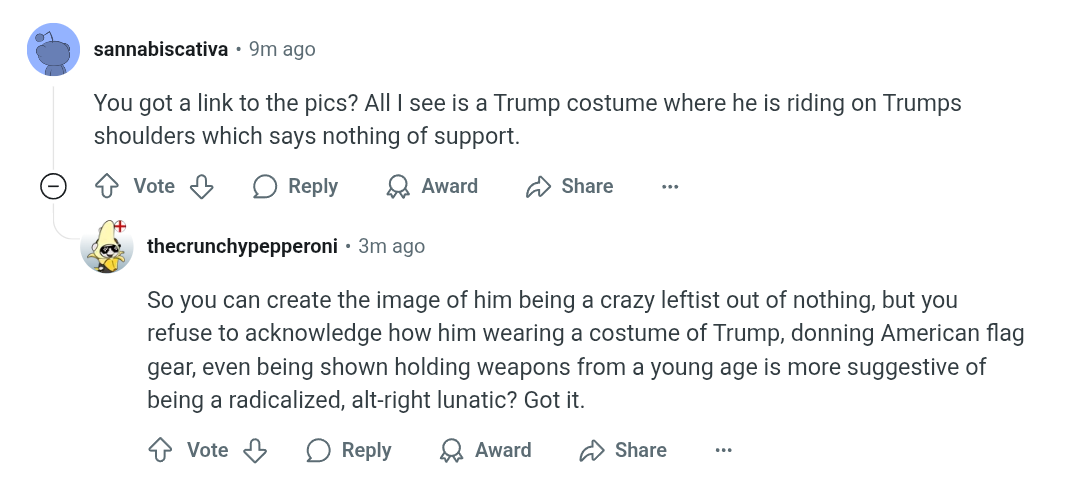The width and height of the screenshot is (1080, 485).
Task: Click Share arrow icon on thecrunchypepperoni's reply
Action: [592, 450]
